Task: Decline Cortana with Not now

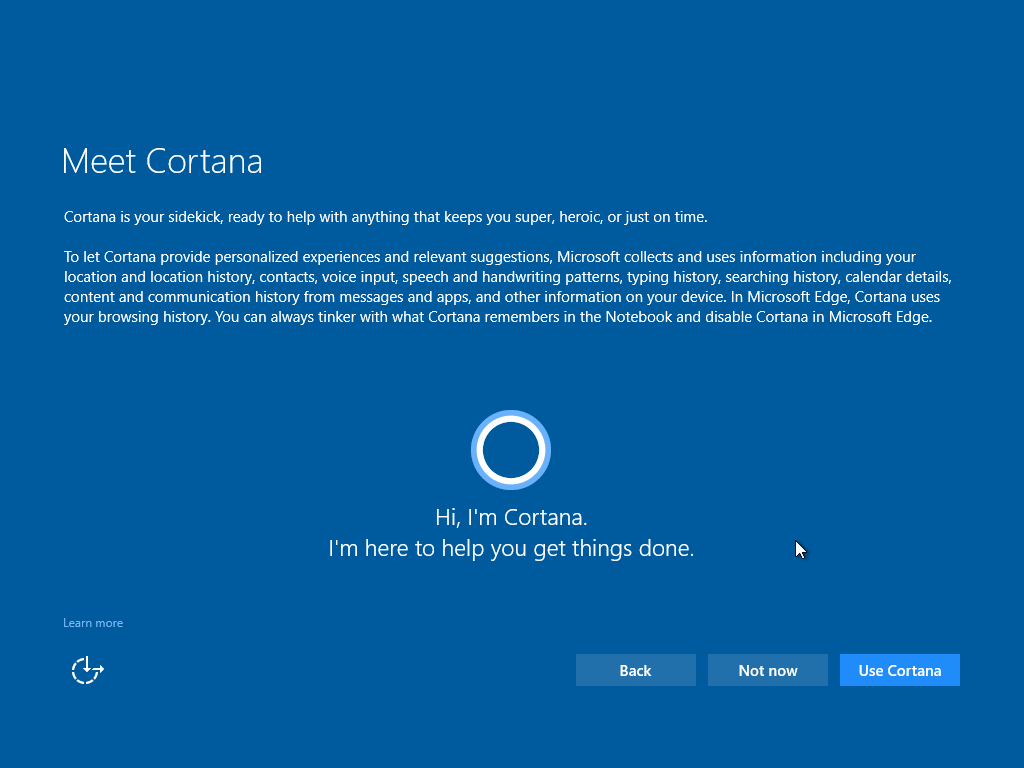Action: tap(767, 670)
